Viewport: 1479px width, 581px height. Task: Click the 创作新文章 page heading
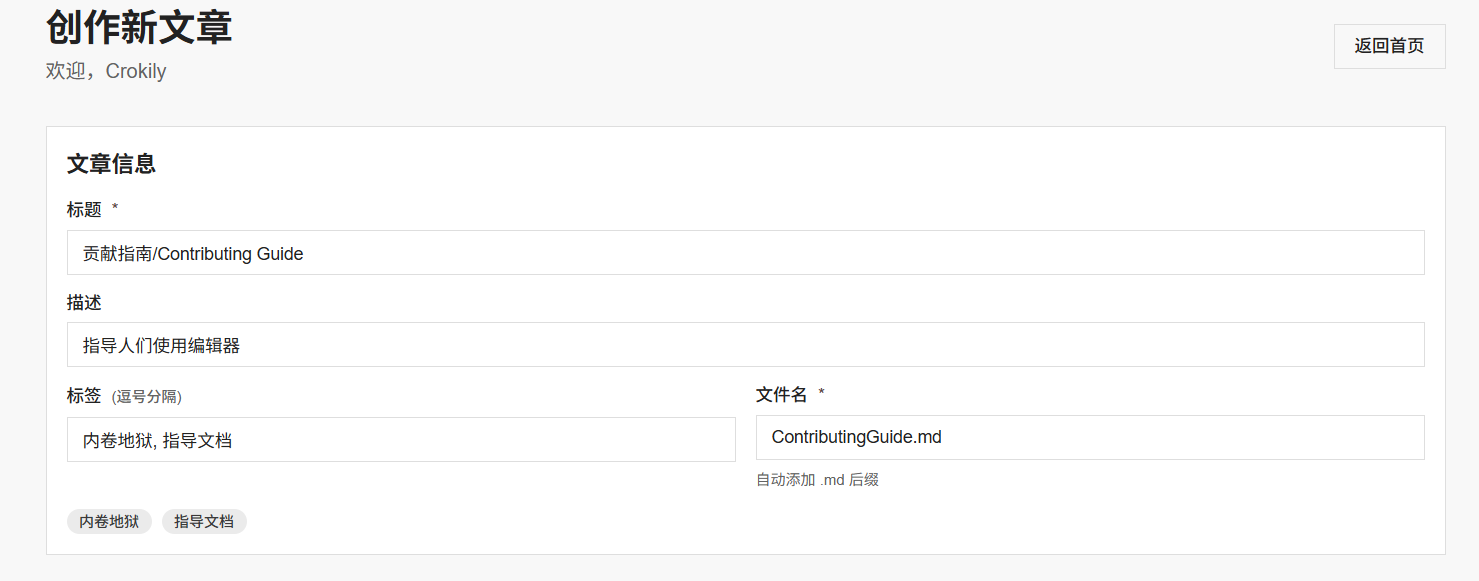point(139,27)
